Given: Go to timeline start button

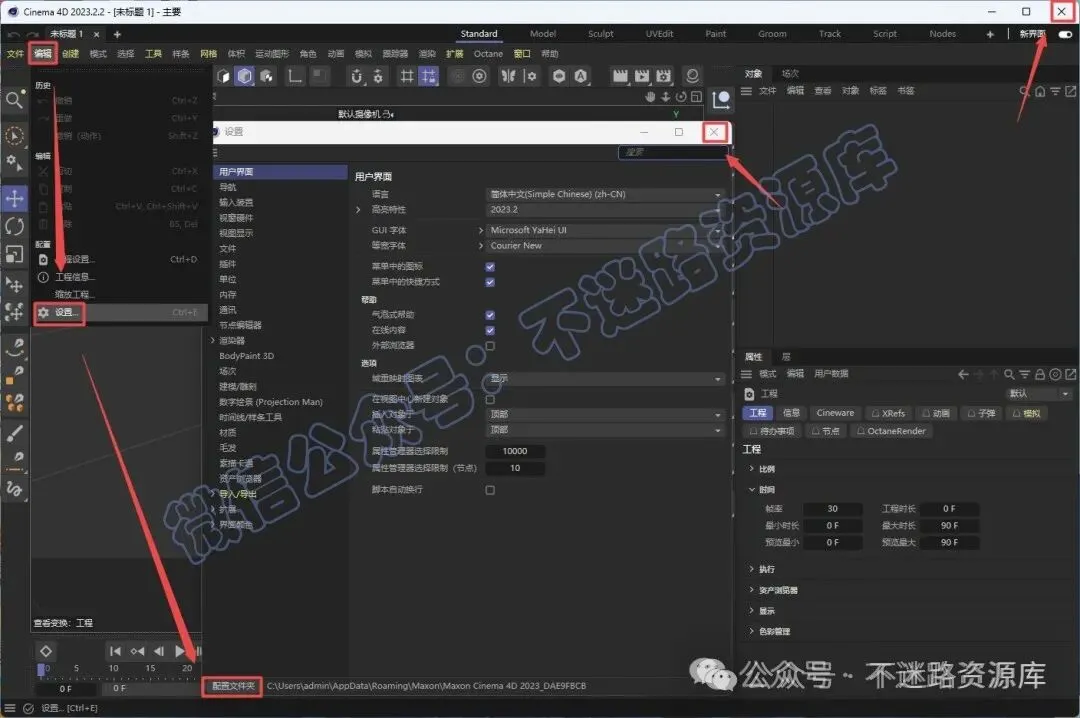Looking at the screenshot, I should [x=115, y=651].
